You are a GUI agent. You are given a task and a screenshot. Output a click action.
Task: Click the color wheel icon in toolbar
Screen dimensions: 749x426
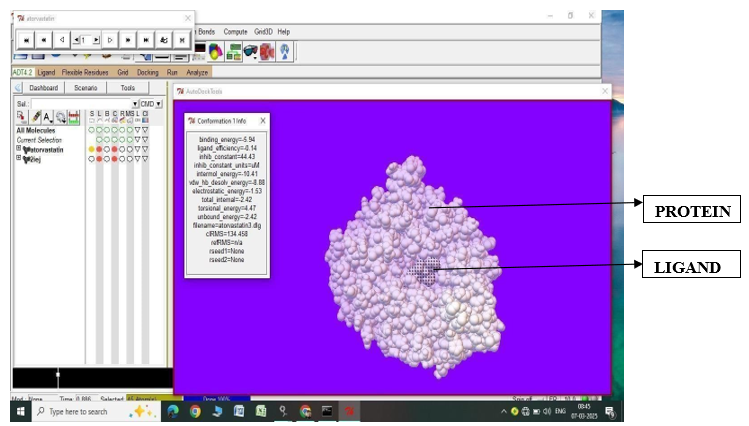point(216,51)
